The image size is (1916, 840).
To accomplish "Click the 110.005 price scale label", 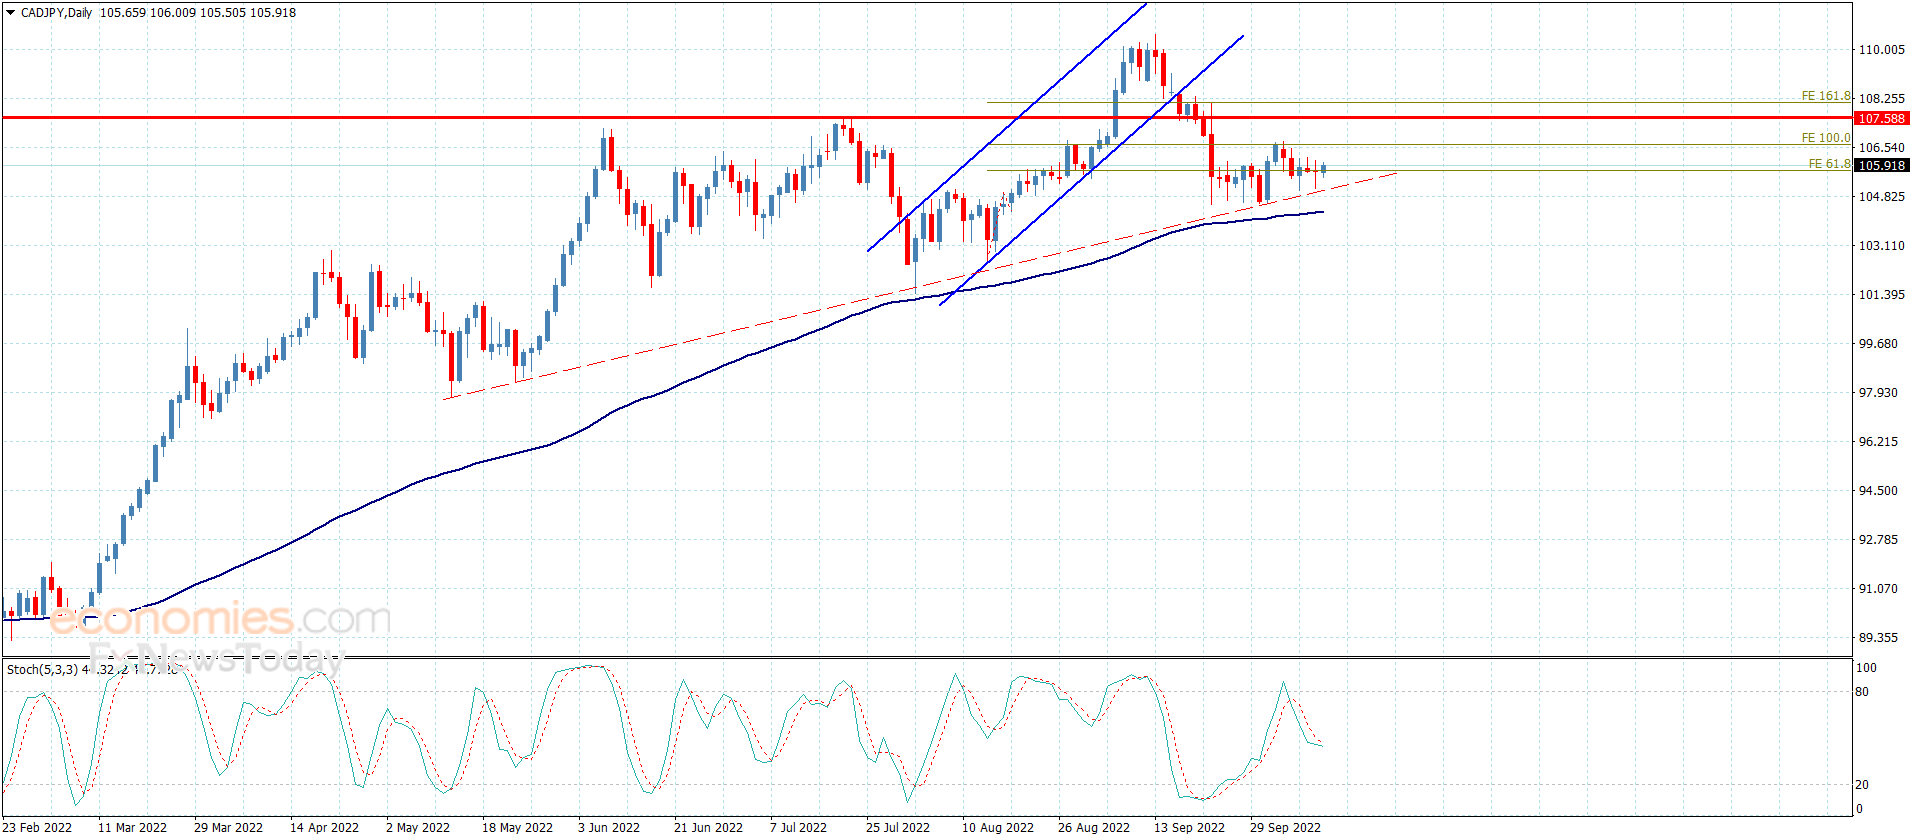I will [1881, 50].
